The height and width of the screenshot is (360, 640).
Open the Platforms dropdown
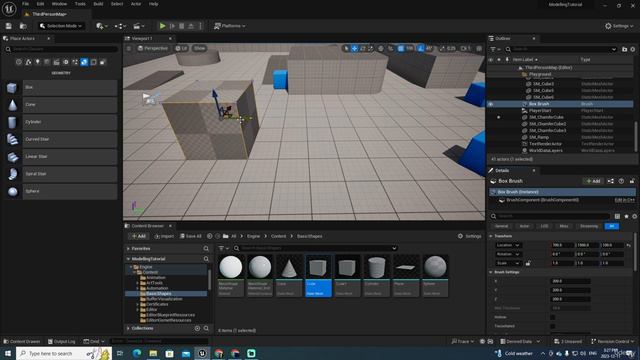(230, 26)
